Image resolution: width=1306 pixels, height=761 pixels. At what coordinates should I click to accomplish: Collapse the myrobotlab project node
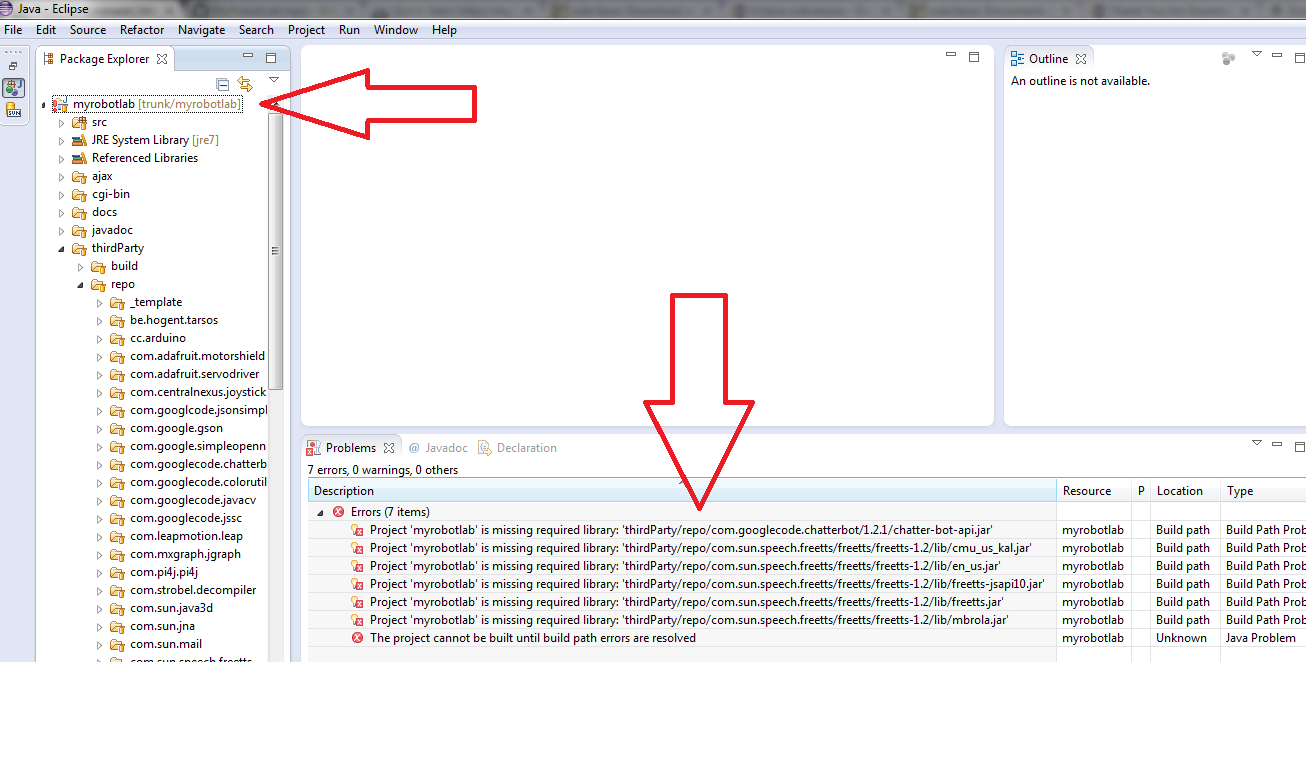coord(43,105)
